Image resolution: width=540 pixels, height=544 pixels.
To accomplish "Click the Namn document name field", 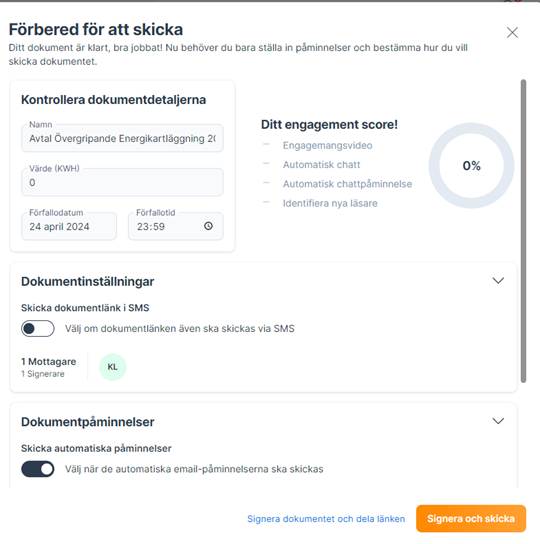I will (x=122, y=138).
